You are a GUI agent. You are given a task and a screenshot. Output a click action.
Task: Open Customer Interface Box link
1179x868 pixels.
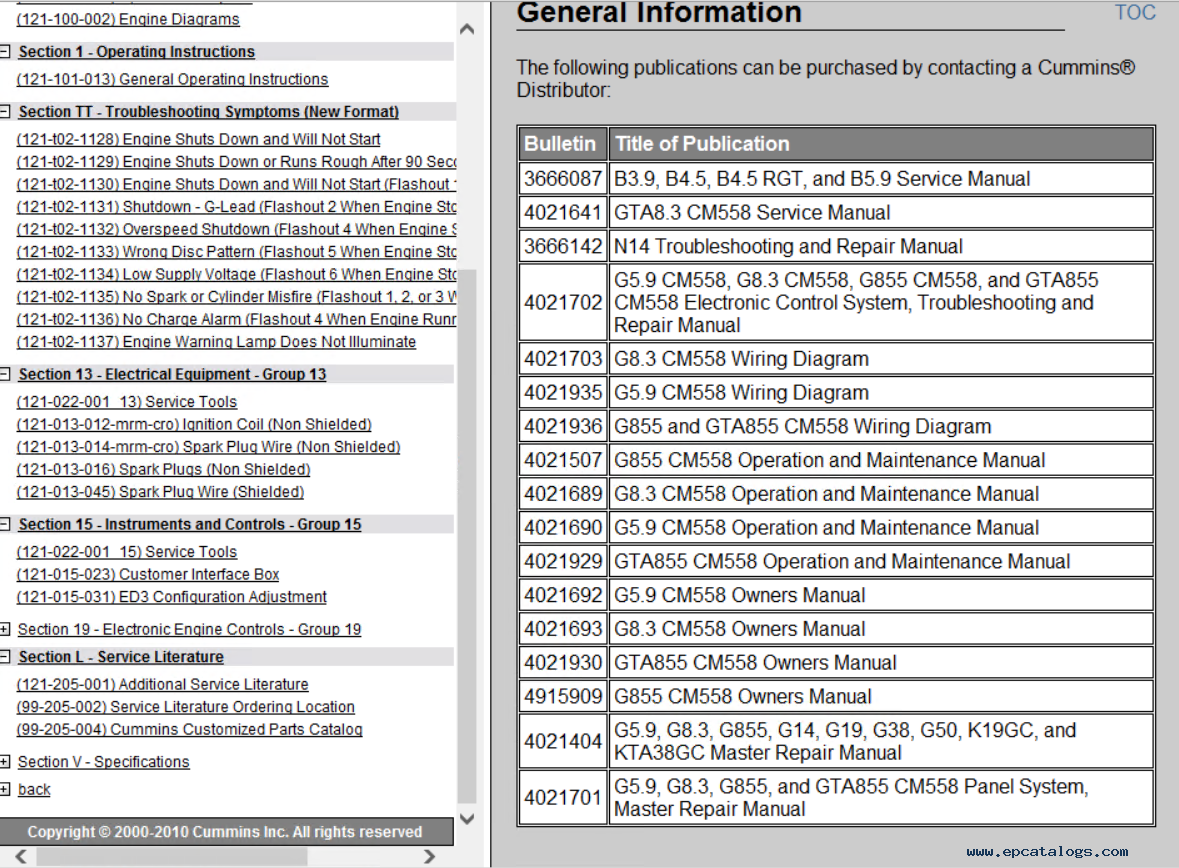pos(148,575)
